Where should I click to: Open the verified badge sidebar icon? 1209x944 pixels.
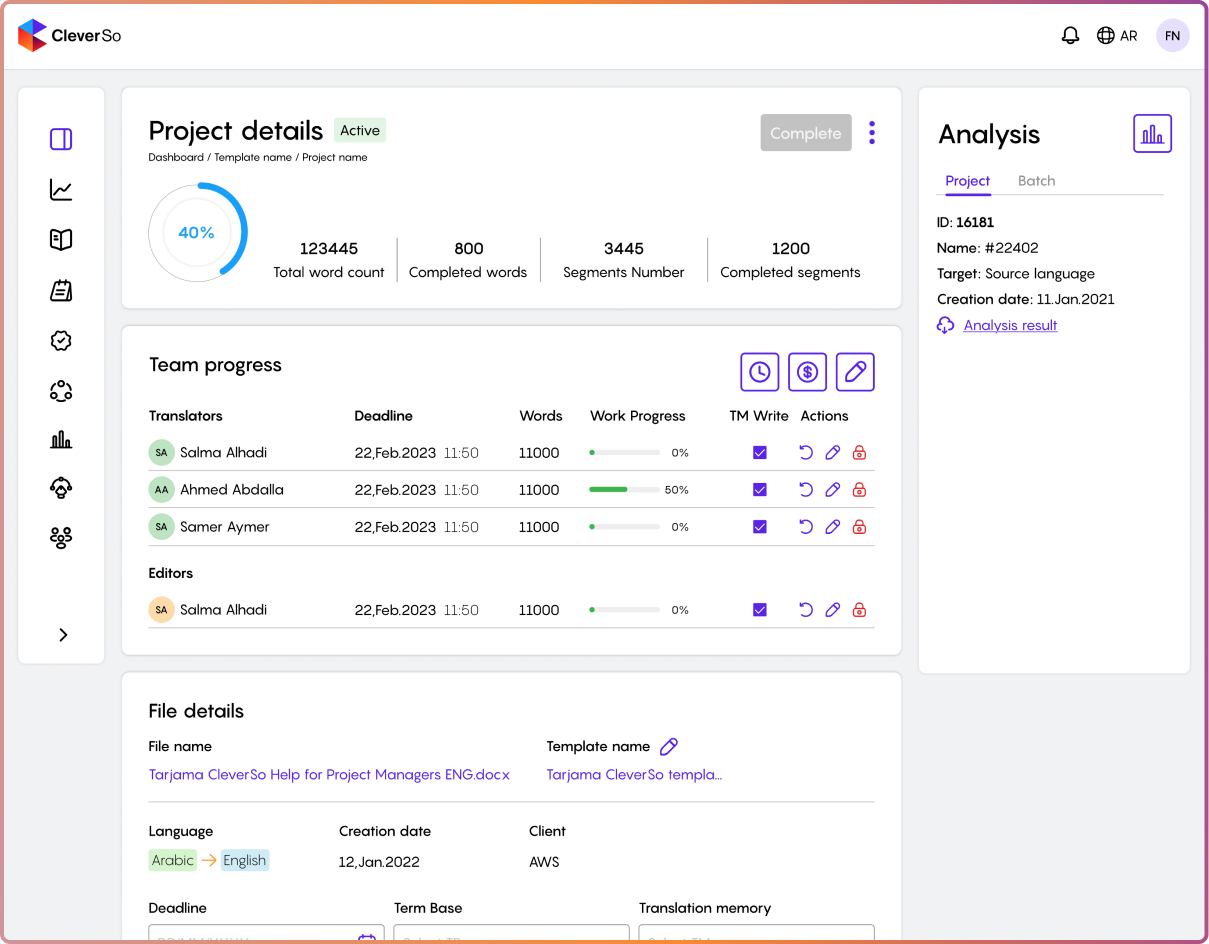[x=61, y=341]
